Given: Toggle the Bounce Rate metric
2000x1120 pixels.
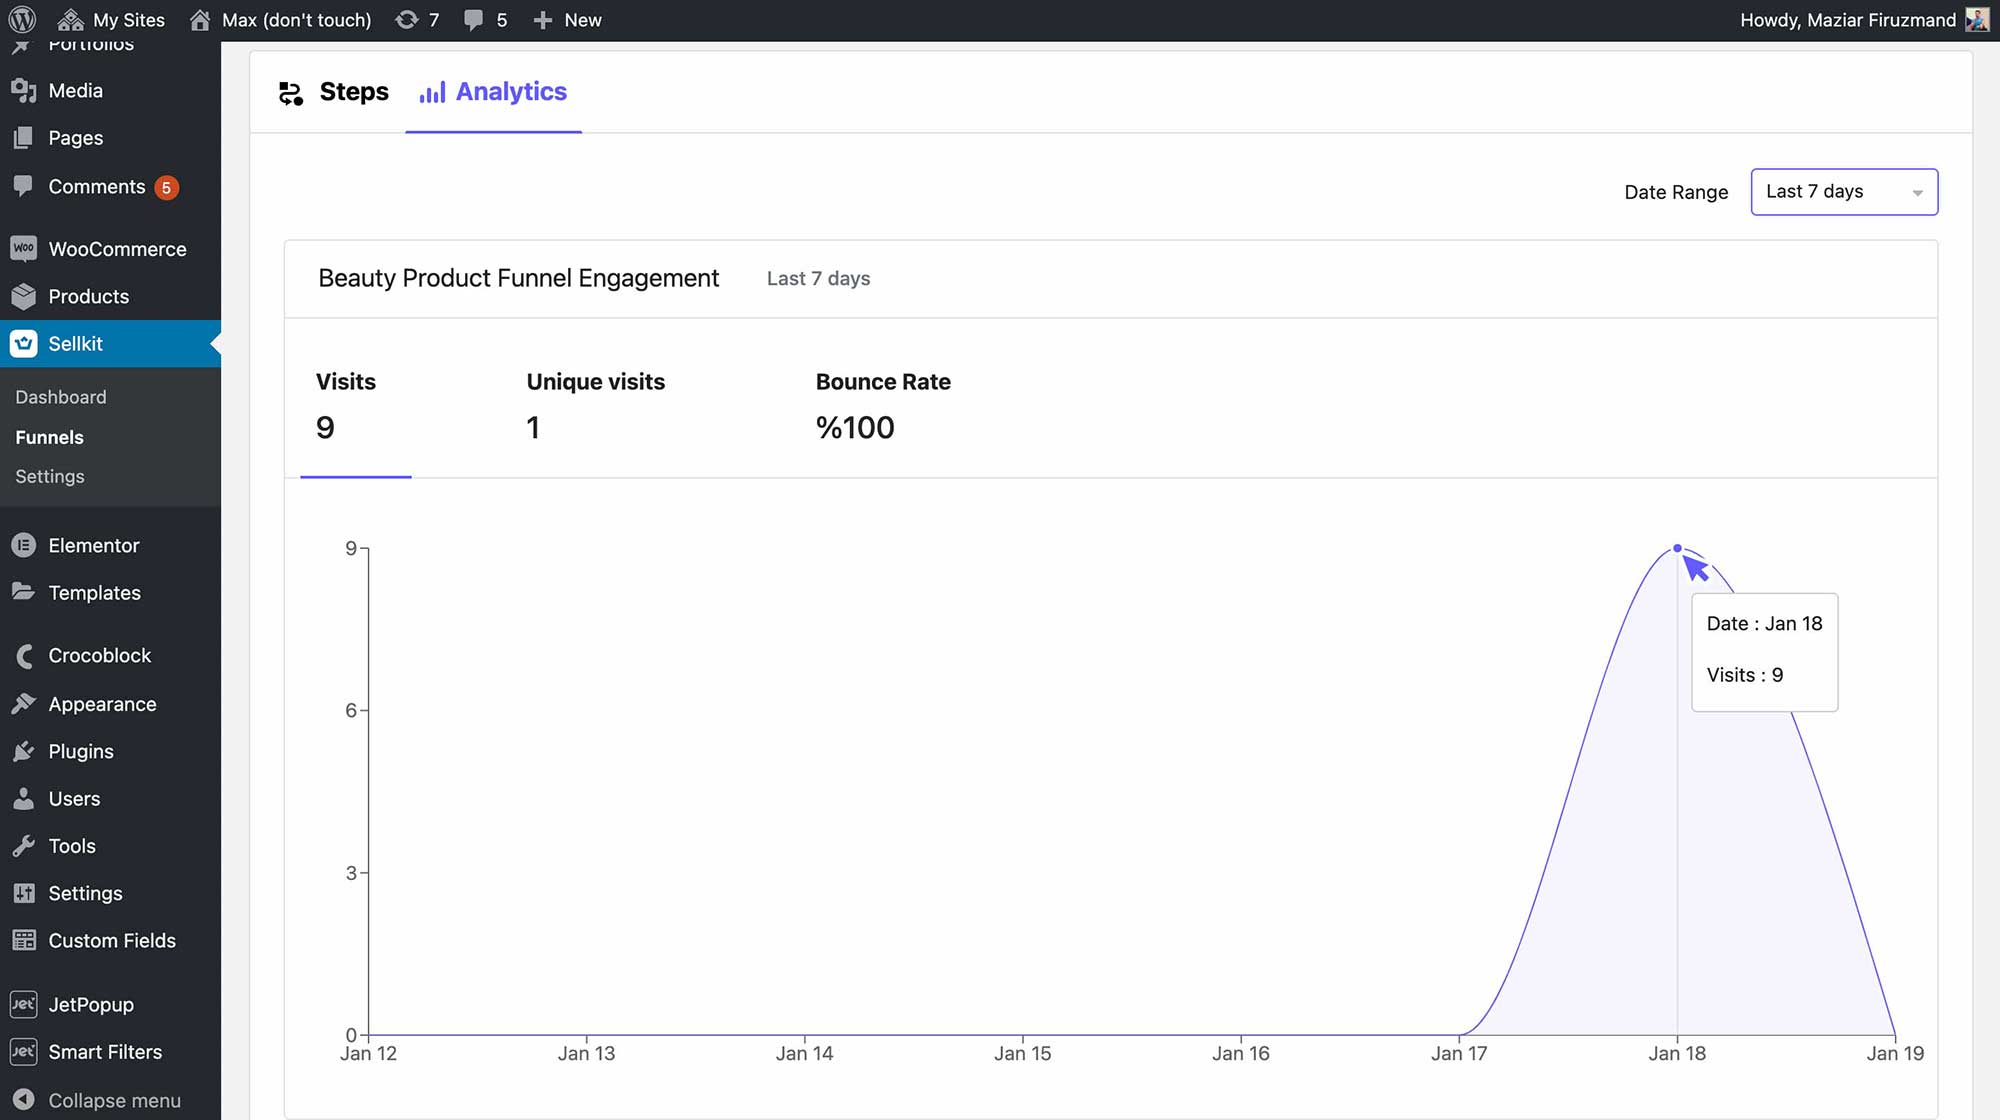Looking at the screenshot, I should [x=883, y=404].
